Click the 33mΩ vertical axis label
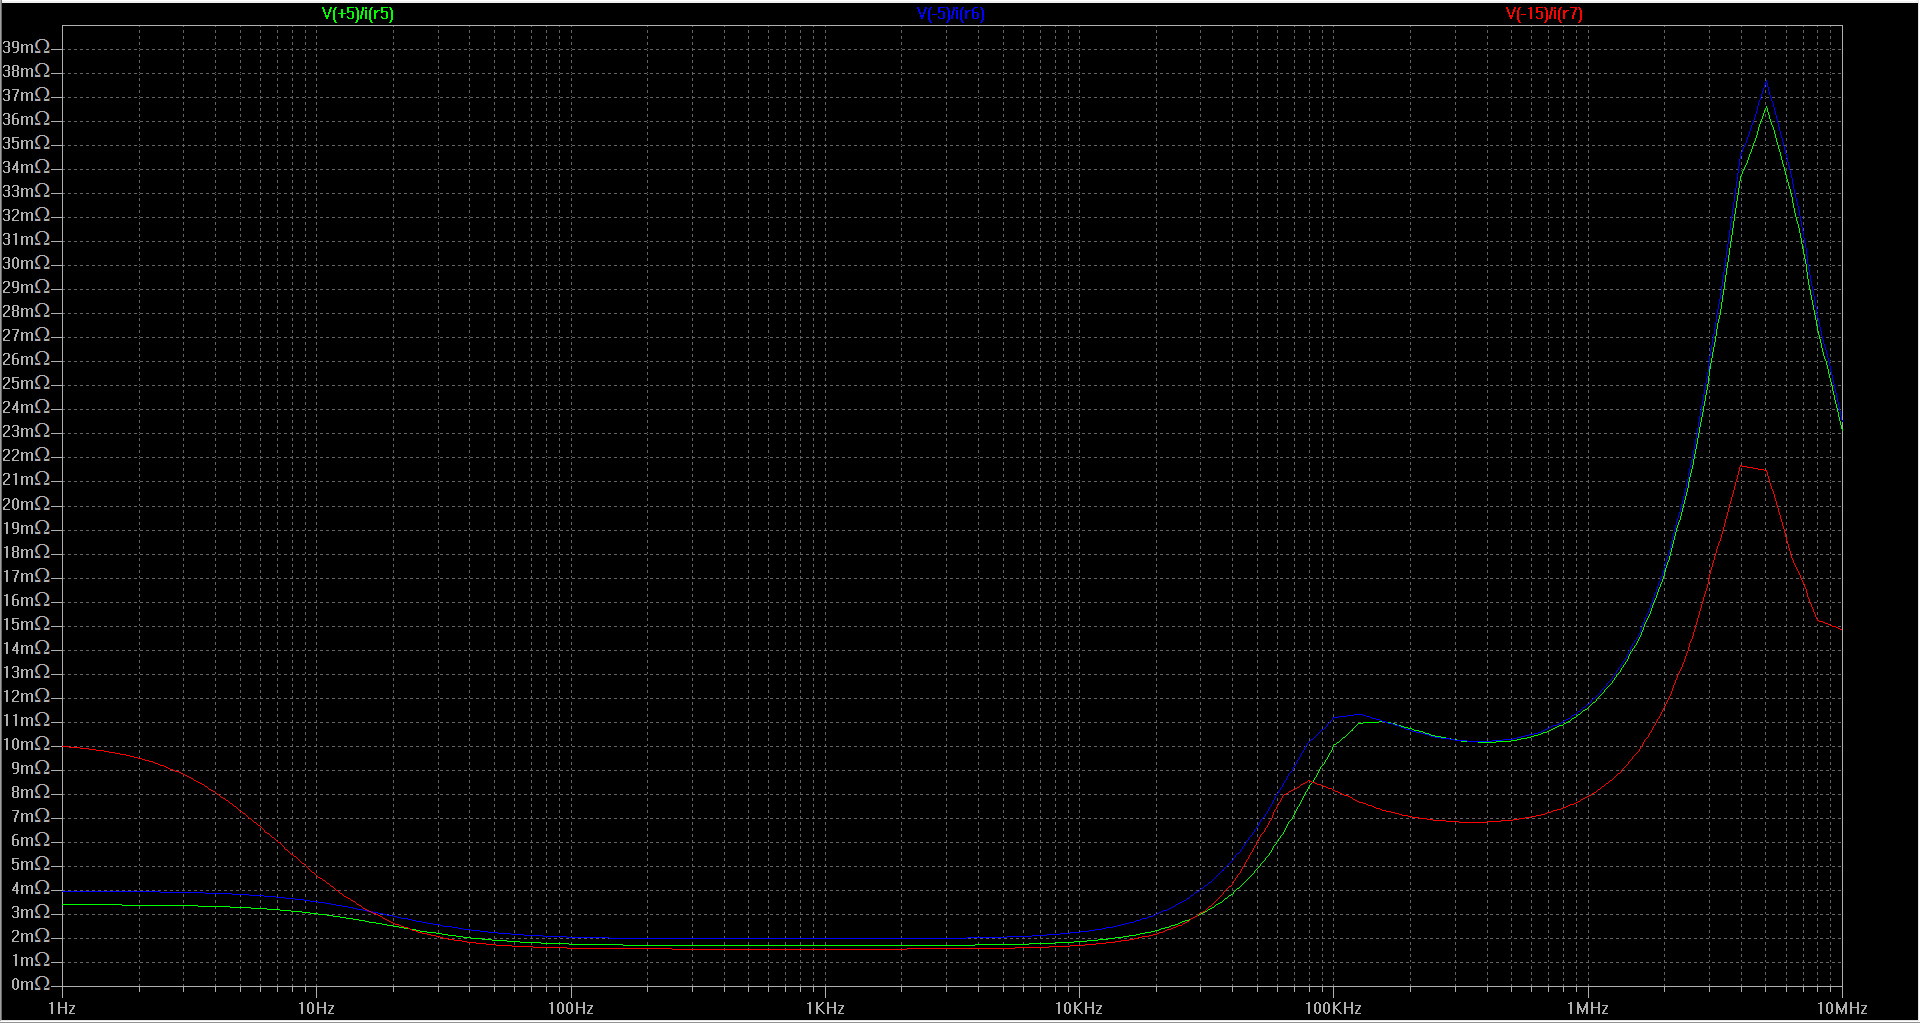1920x1023 pixels. click(x=26, y=191)
